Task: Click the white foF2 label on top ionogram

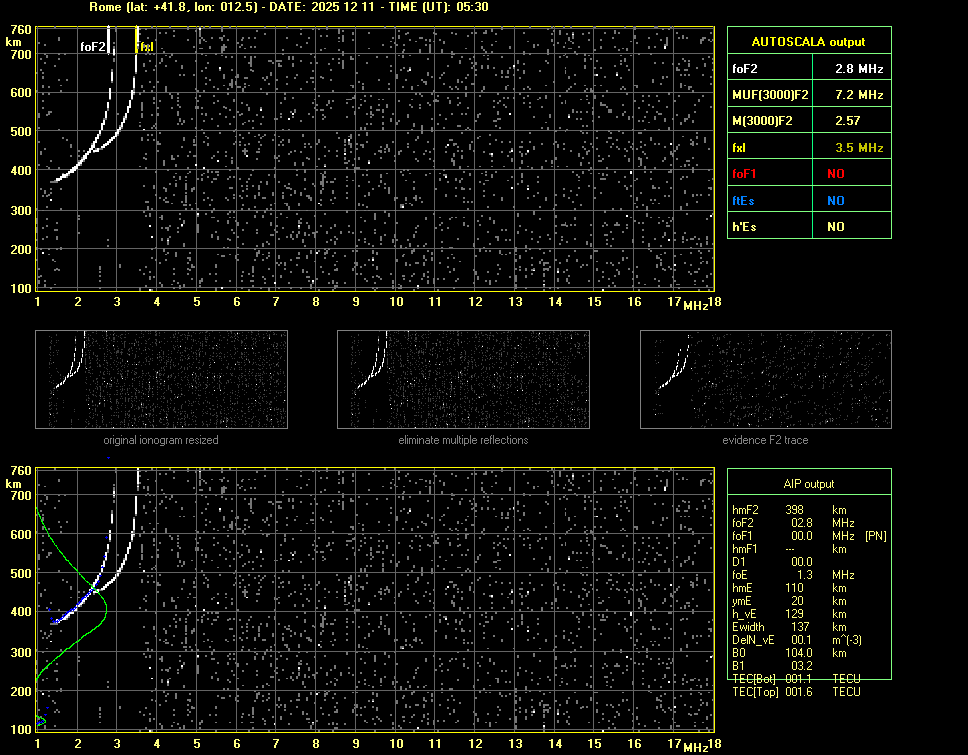Action: (x=92, y=46)
